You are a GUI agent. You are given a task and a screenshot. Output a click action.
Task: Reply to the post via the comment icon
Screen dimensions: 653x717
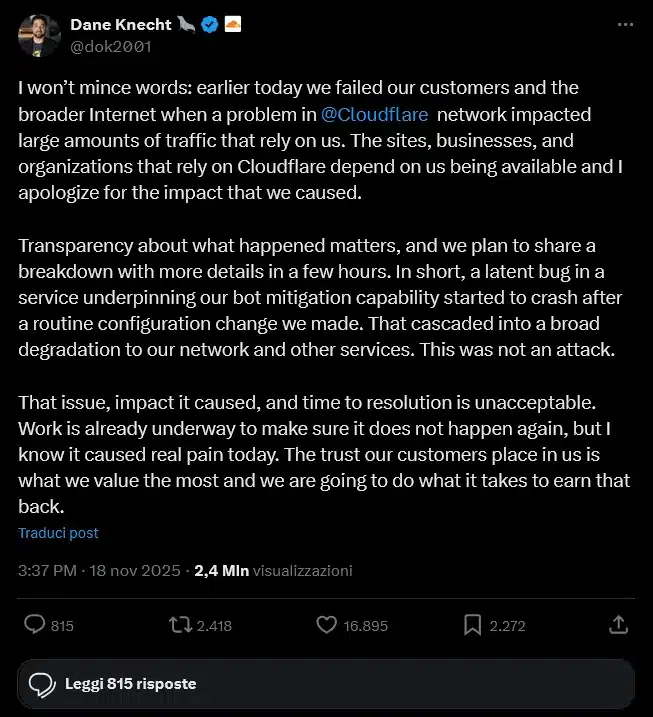click(35, 625)
